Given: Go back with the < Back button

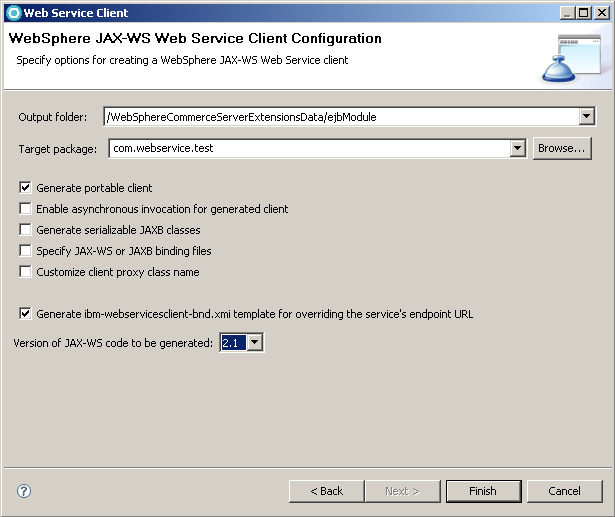Looking at the screenshot, I should [326, 491].
